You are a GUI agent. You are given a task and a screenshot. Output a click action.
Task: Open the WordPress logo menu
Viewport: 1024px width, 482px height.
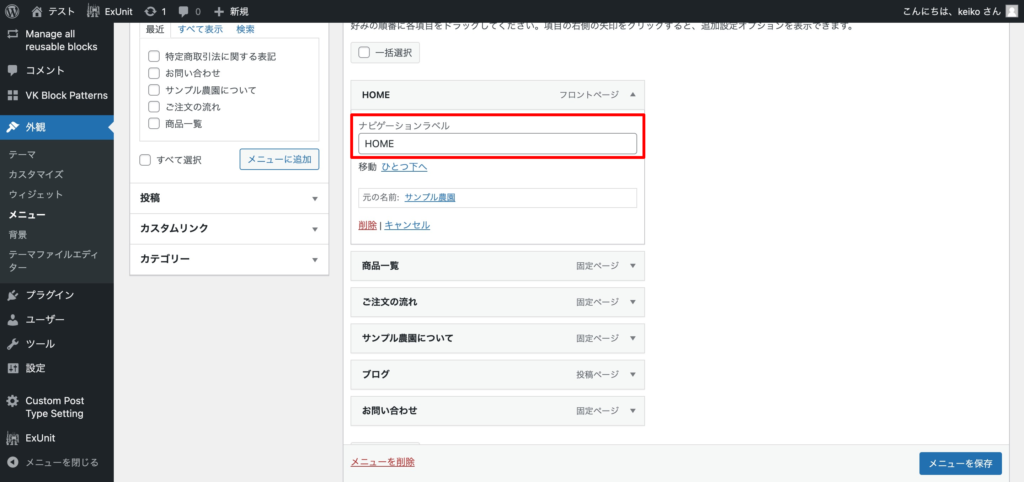click(12, 11)
